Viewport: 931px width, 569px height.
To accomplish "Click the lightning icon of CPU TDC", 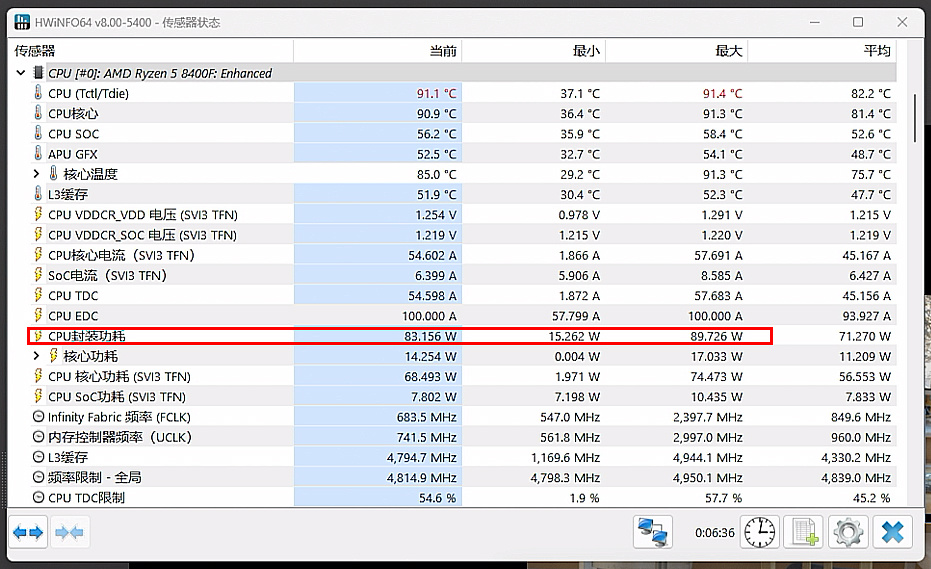I will point(38,295).
